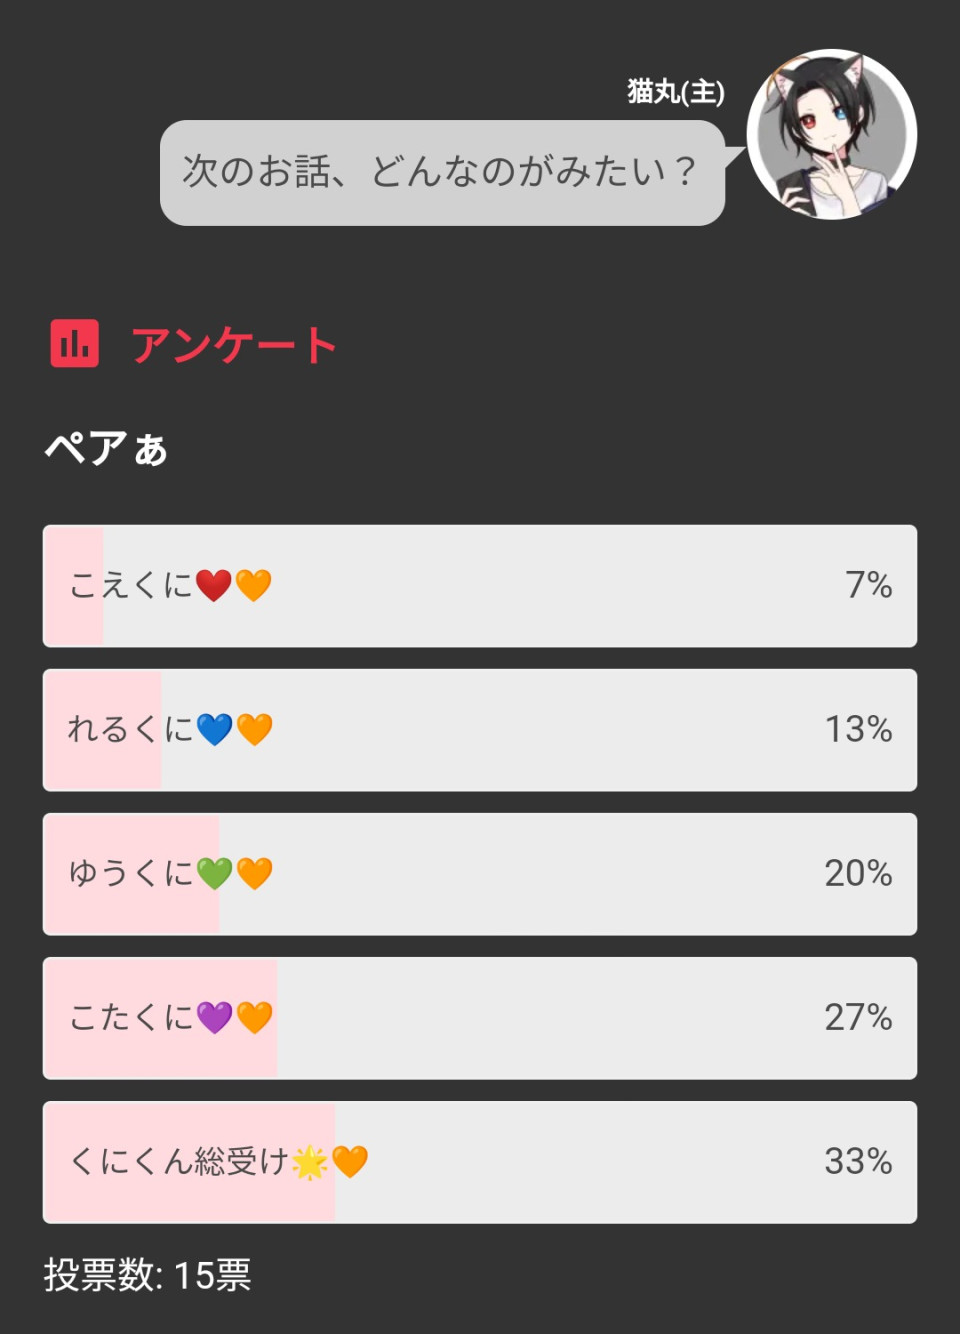The image size is (960, 1334).
Task: Click the 投票数: 15票 vote count
Action: 147,1275
